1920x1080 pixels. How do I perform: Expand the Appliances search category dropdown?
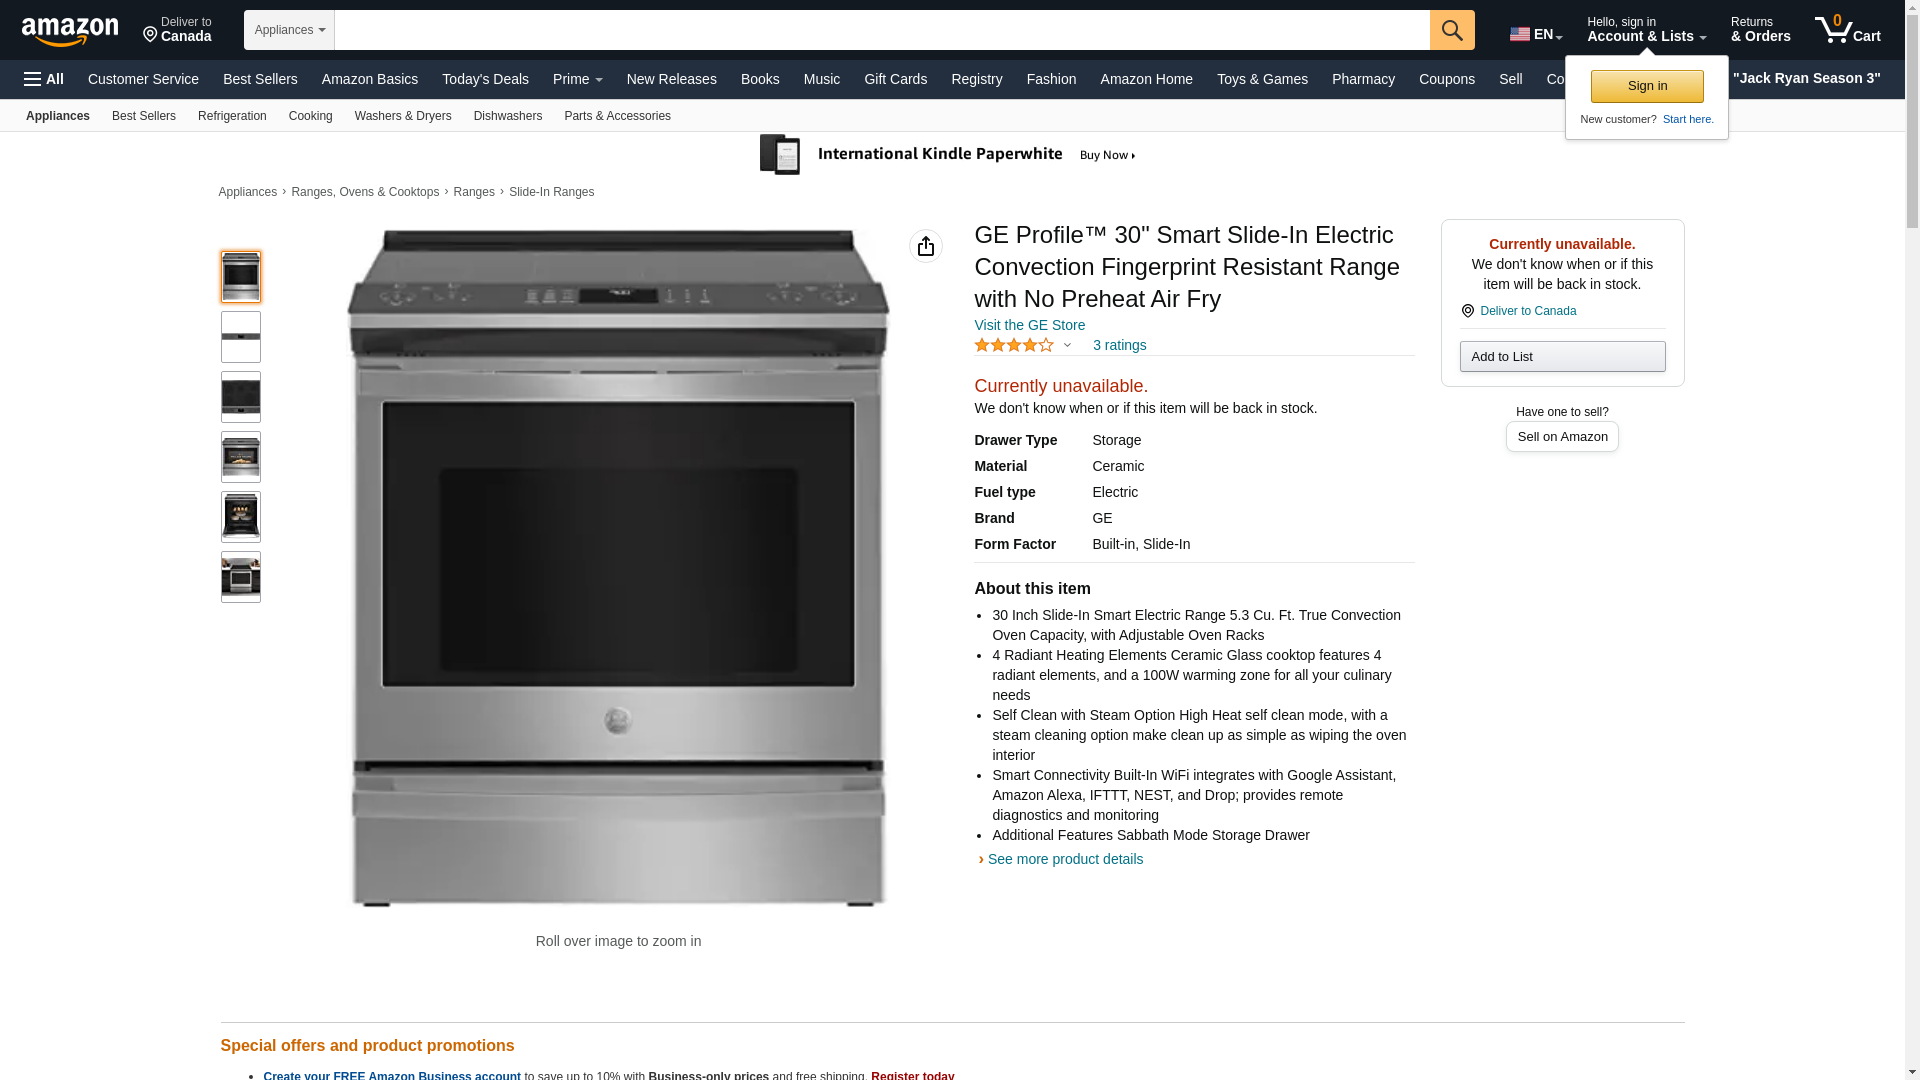pyautogui.click(x=289, y=30)
